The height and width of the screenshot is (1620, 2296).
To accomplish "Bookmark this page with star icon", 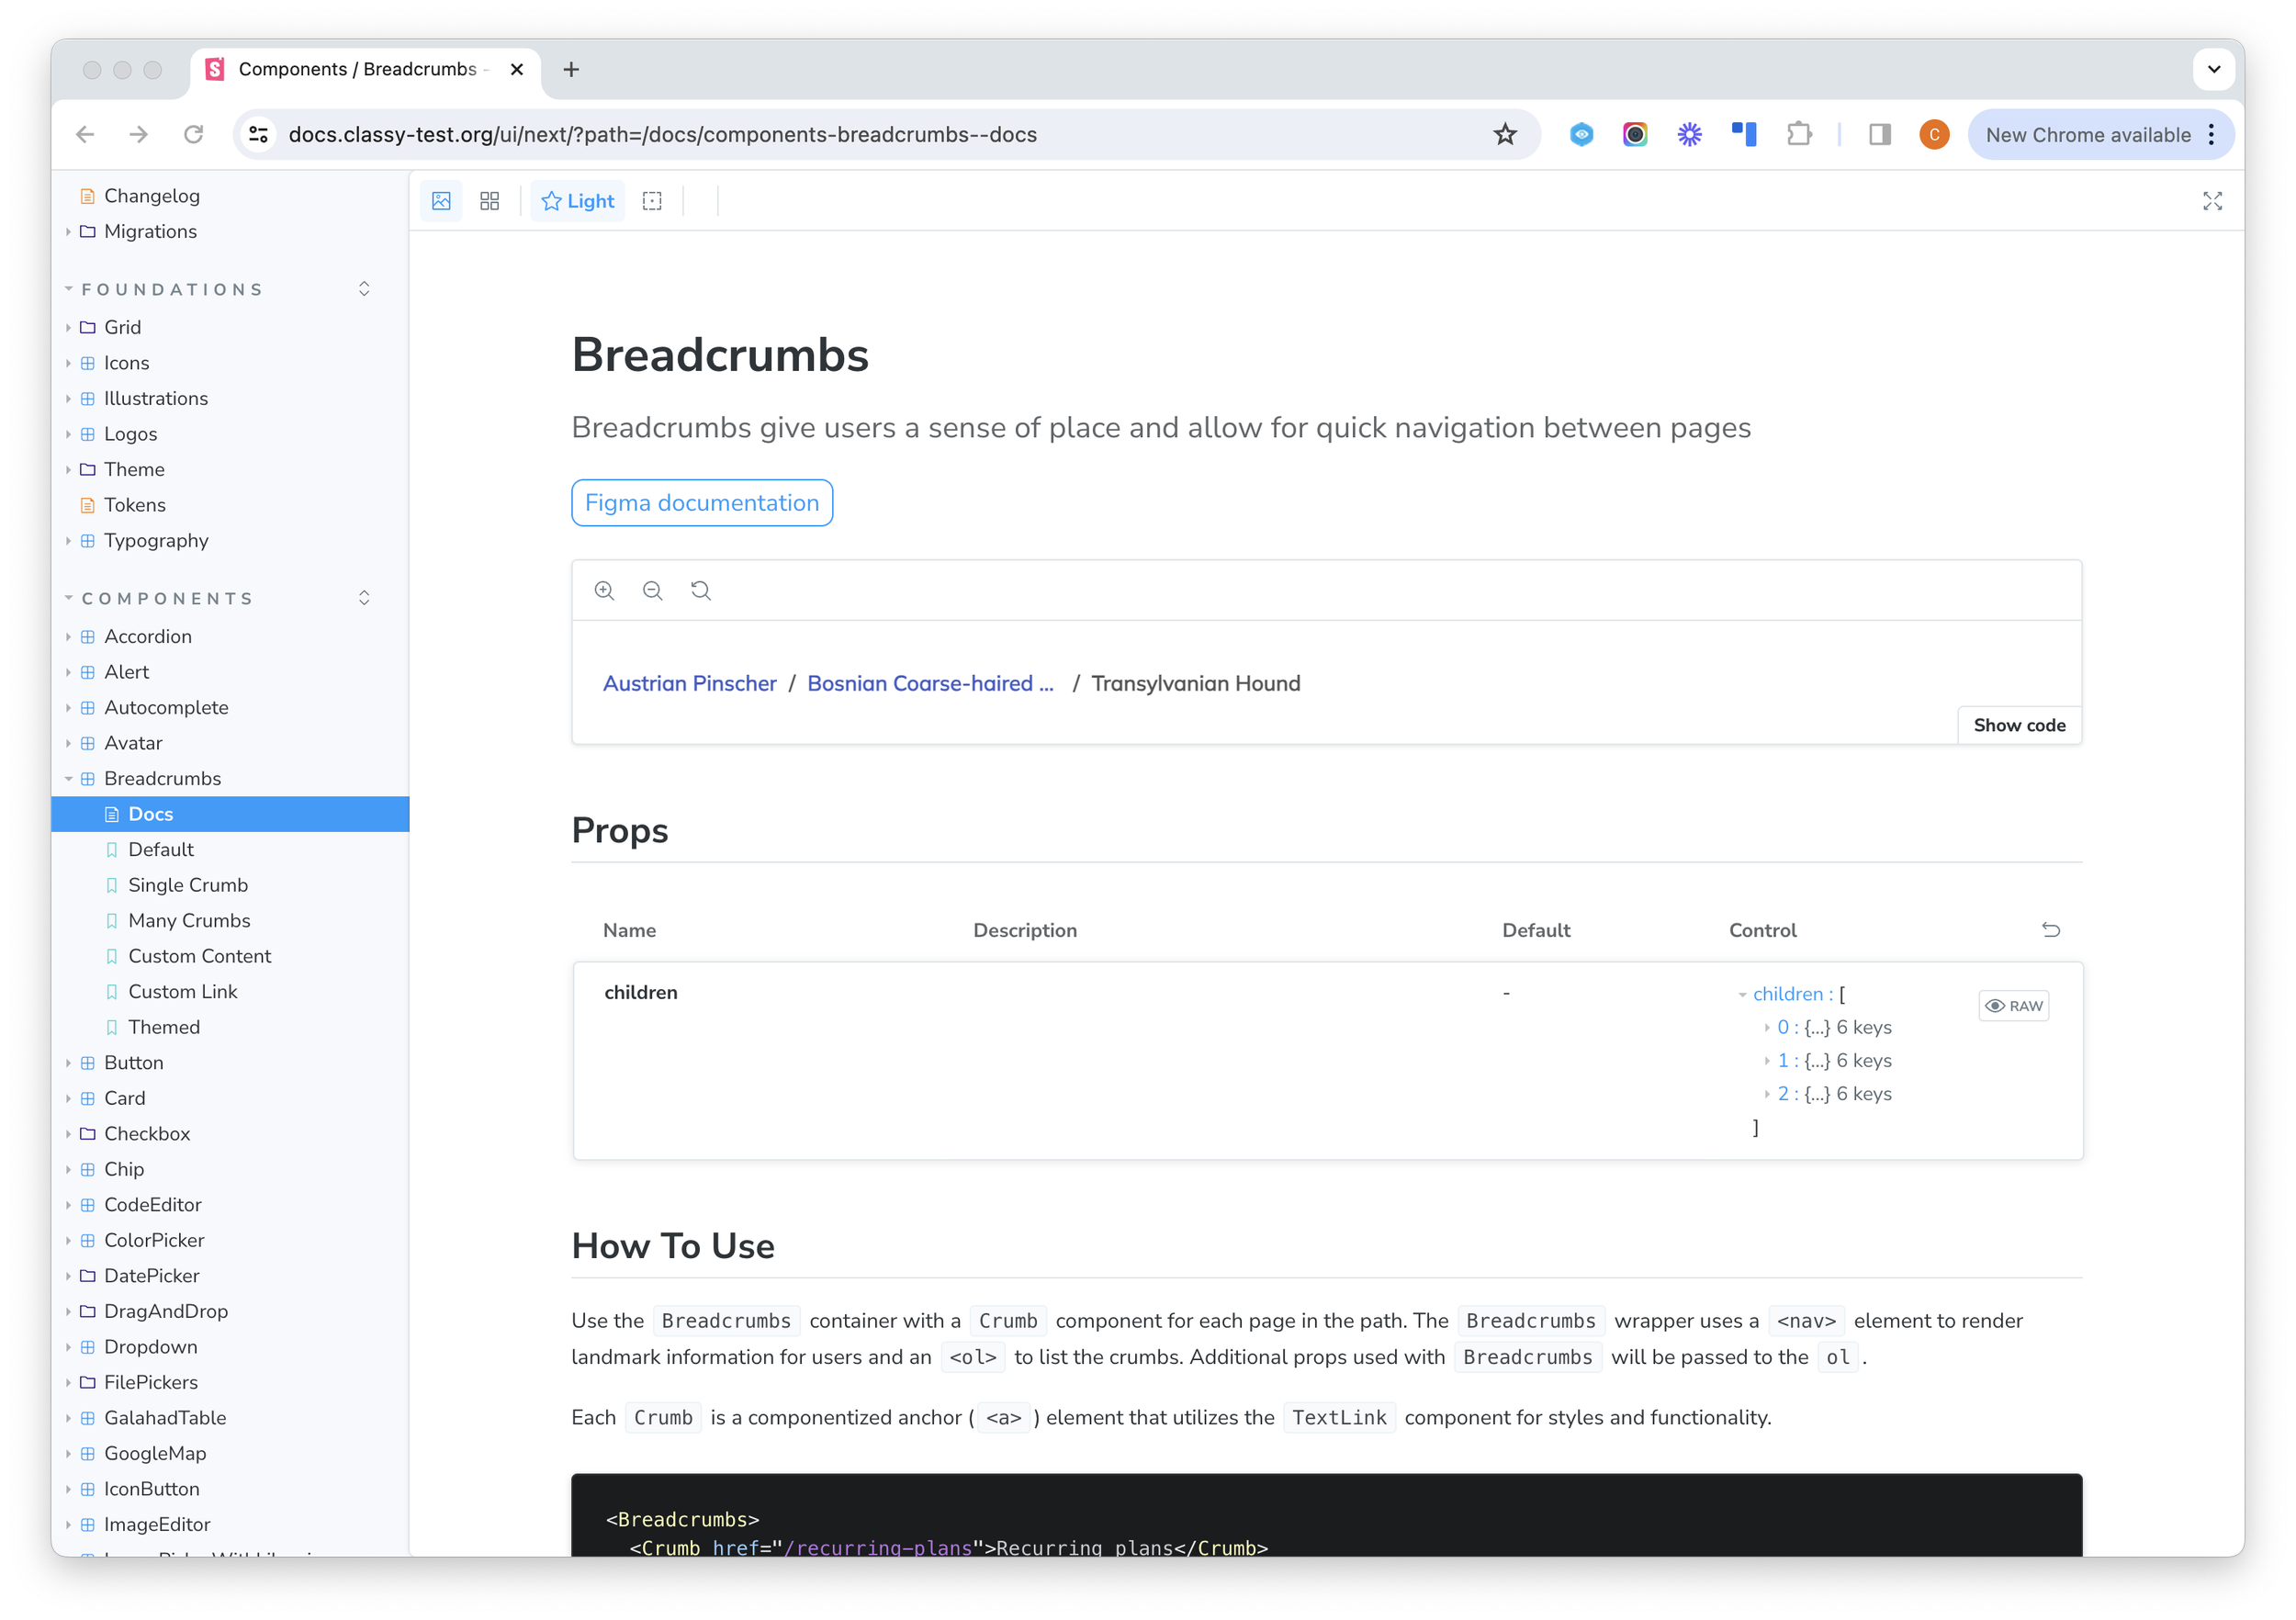I will (x=1505, y=135).
